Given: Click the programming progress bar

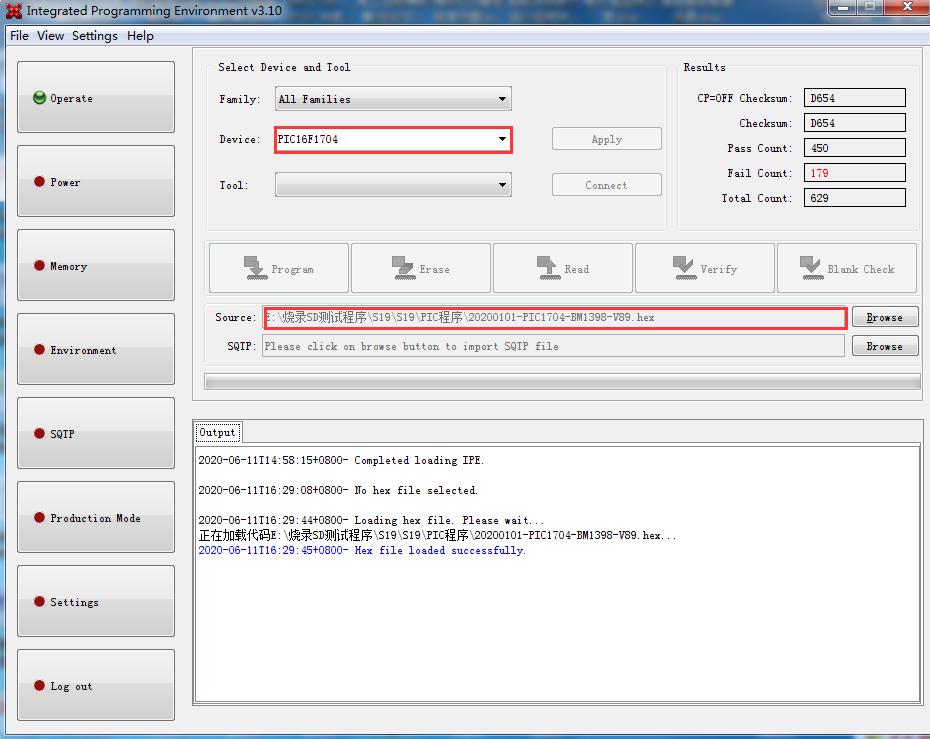Looking at the screenshot, I should 562,382.
